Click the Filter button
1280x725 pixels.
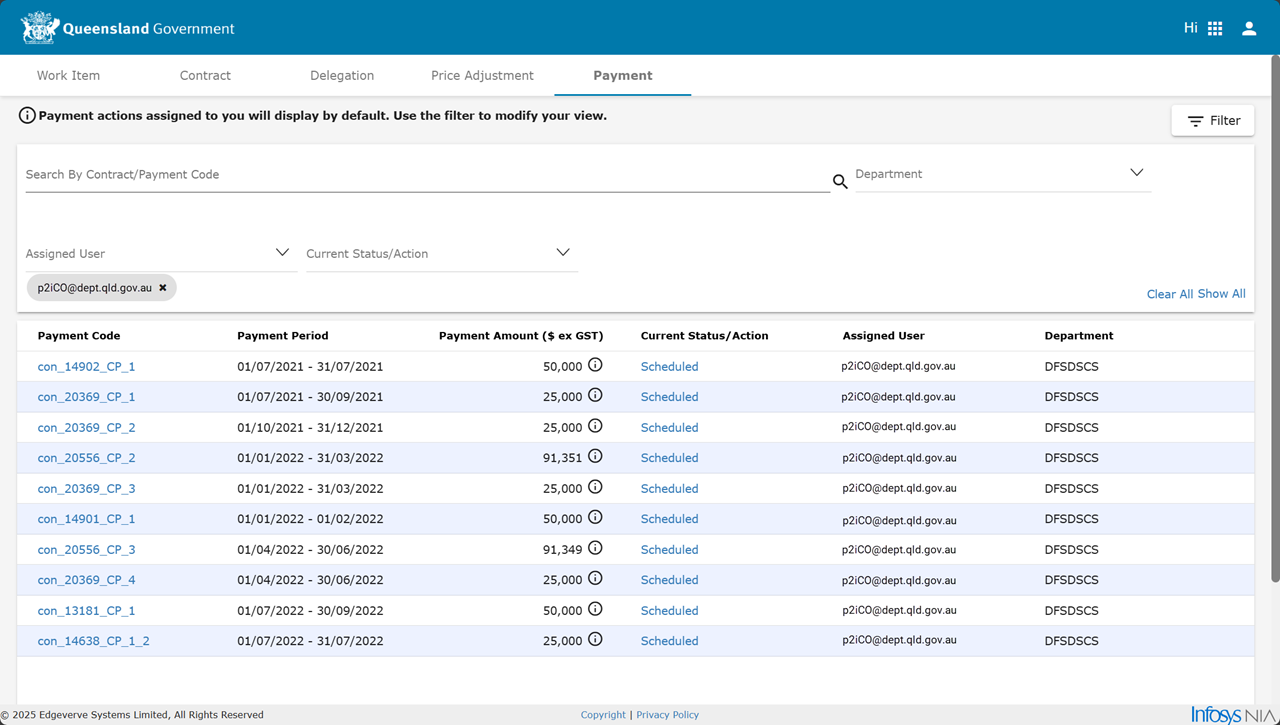tap(1212, 121)
